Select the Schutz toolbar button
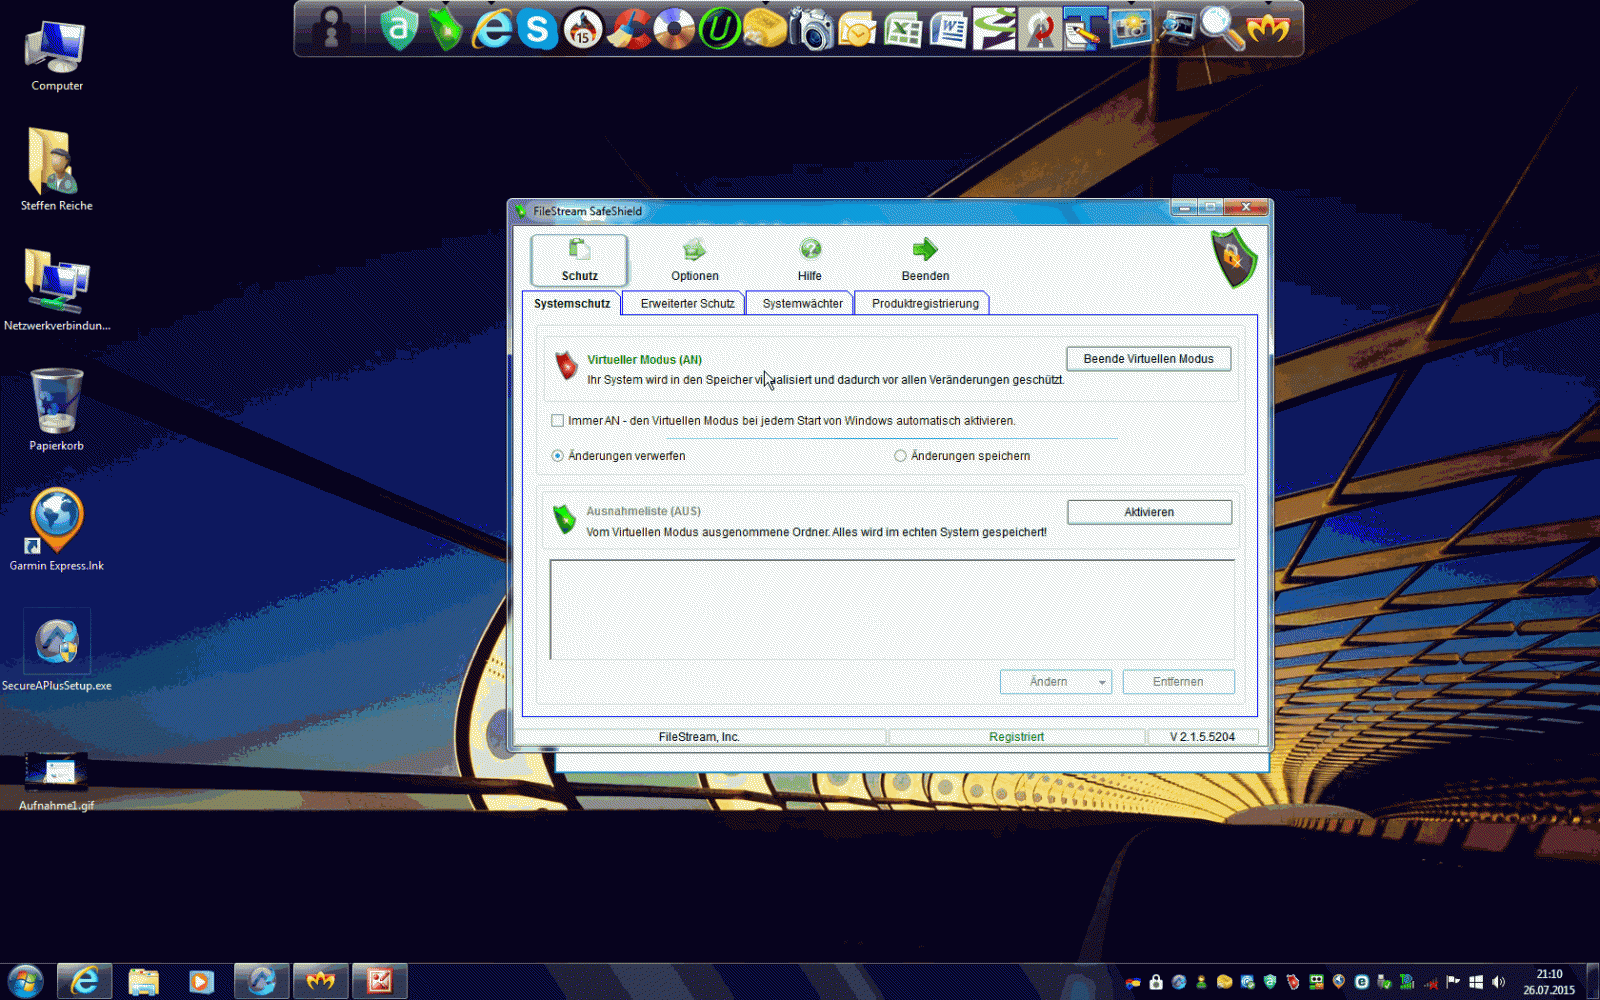 coord(579,260)
